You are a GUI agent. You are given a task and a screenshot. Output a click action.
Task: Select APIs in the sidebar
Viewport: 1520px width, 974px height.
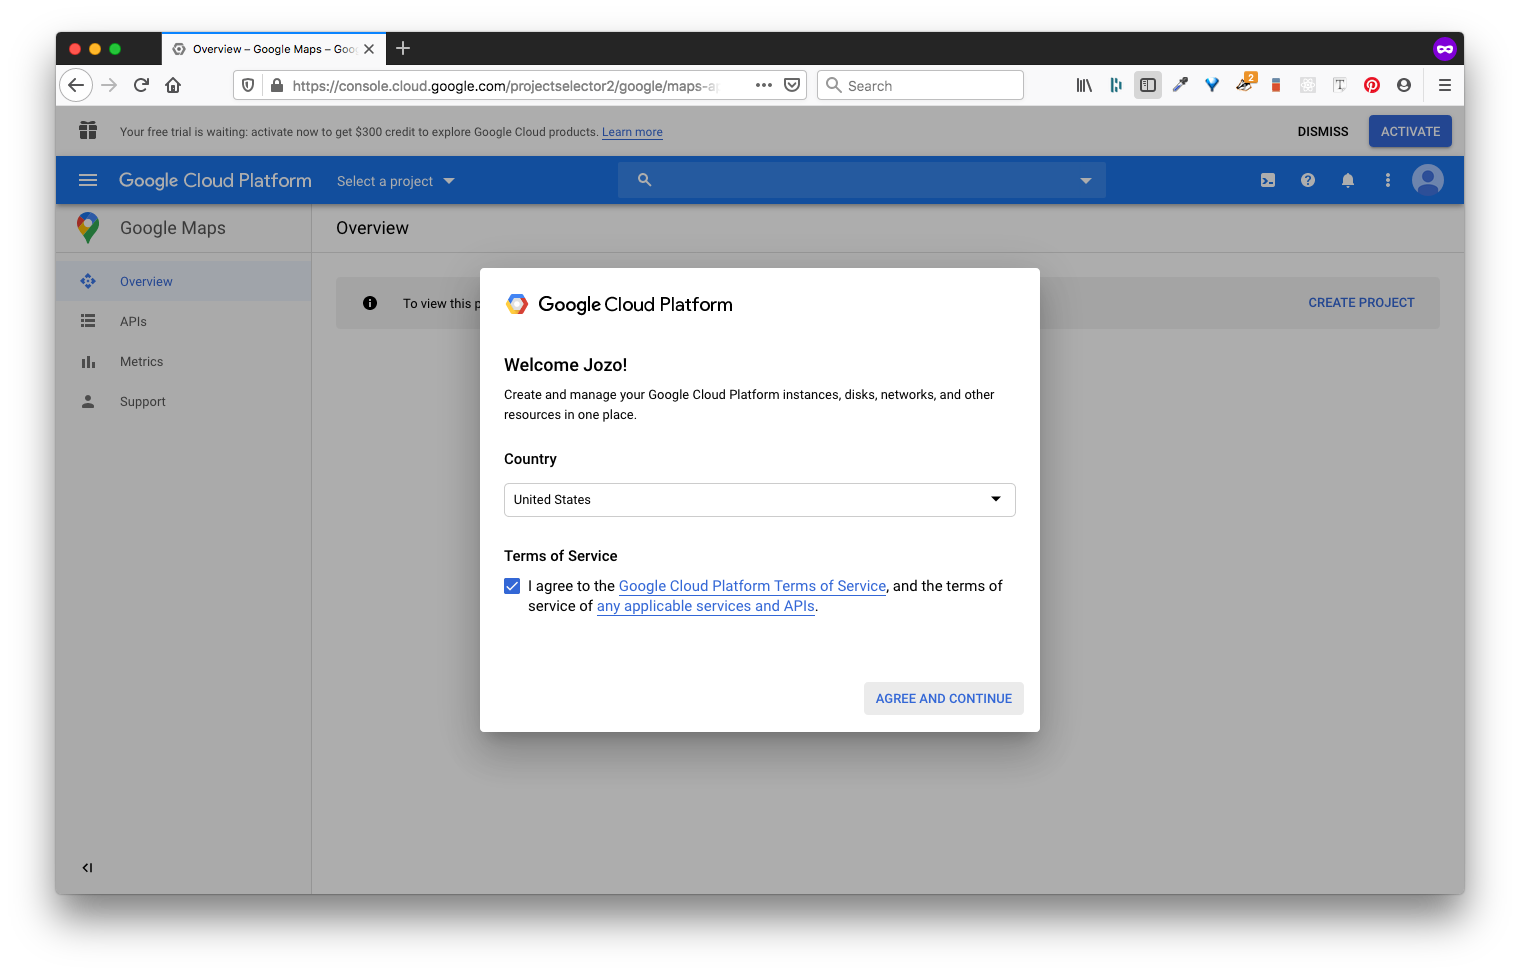[x=133, y=322]
